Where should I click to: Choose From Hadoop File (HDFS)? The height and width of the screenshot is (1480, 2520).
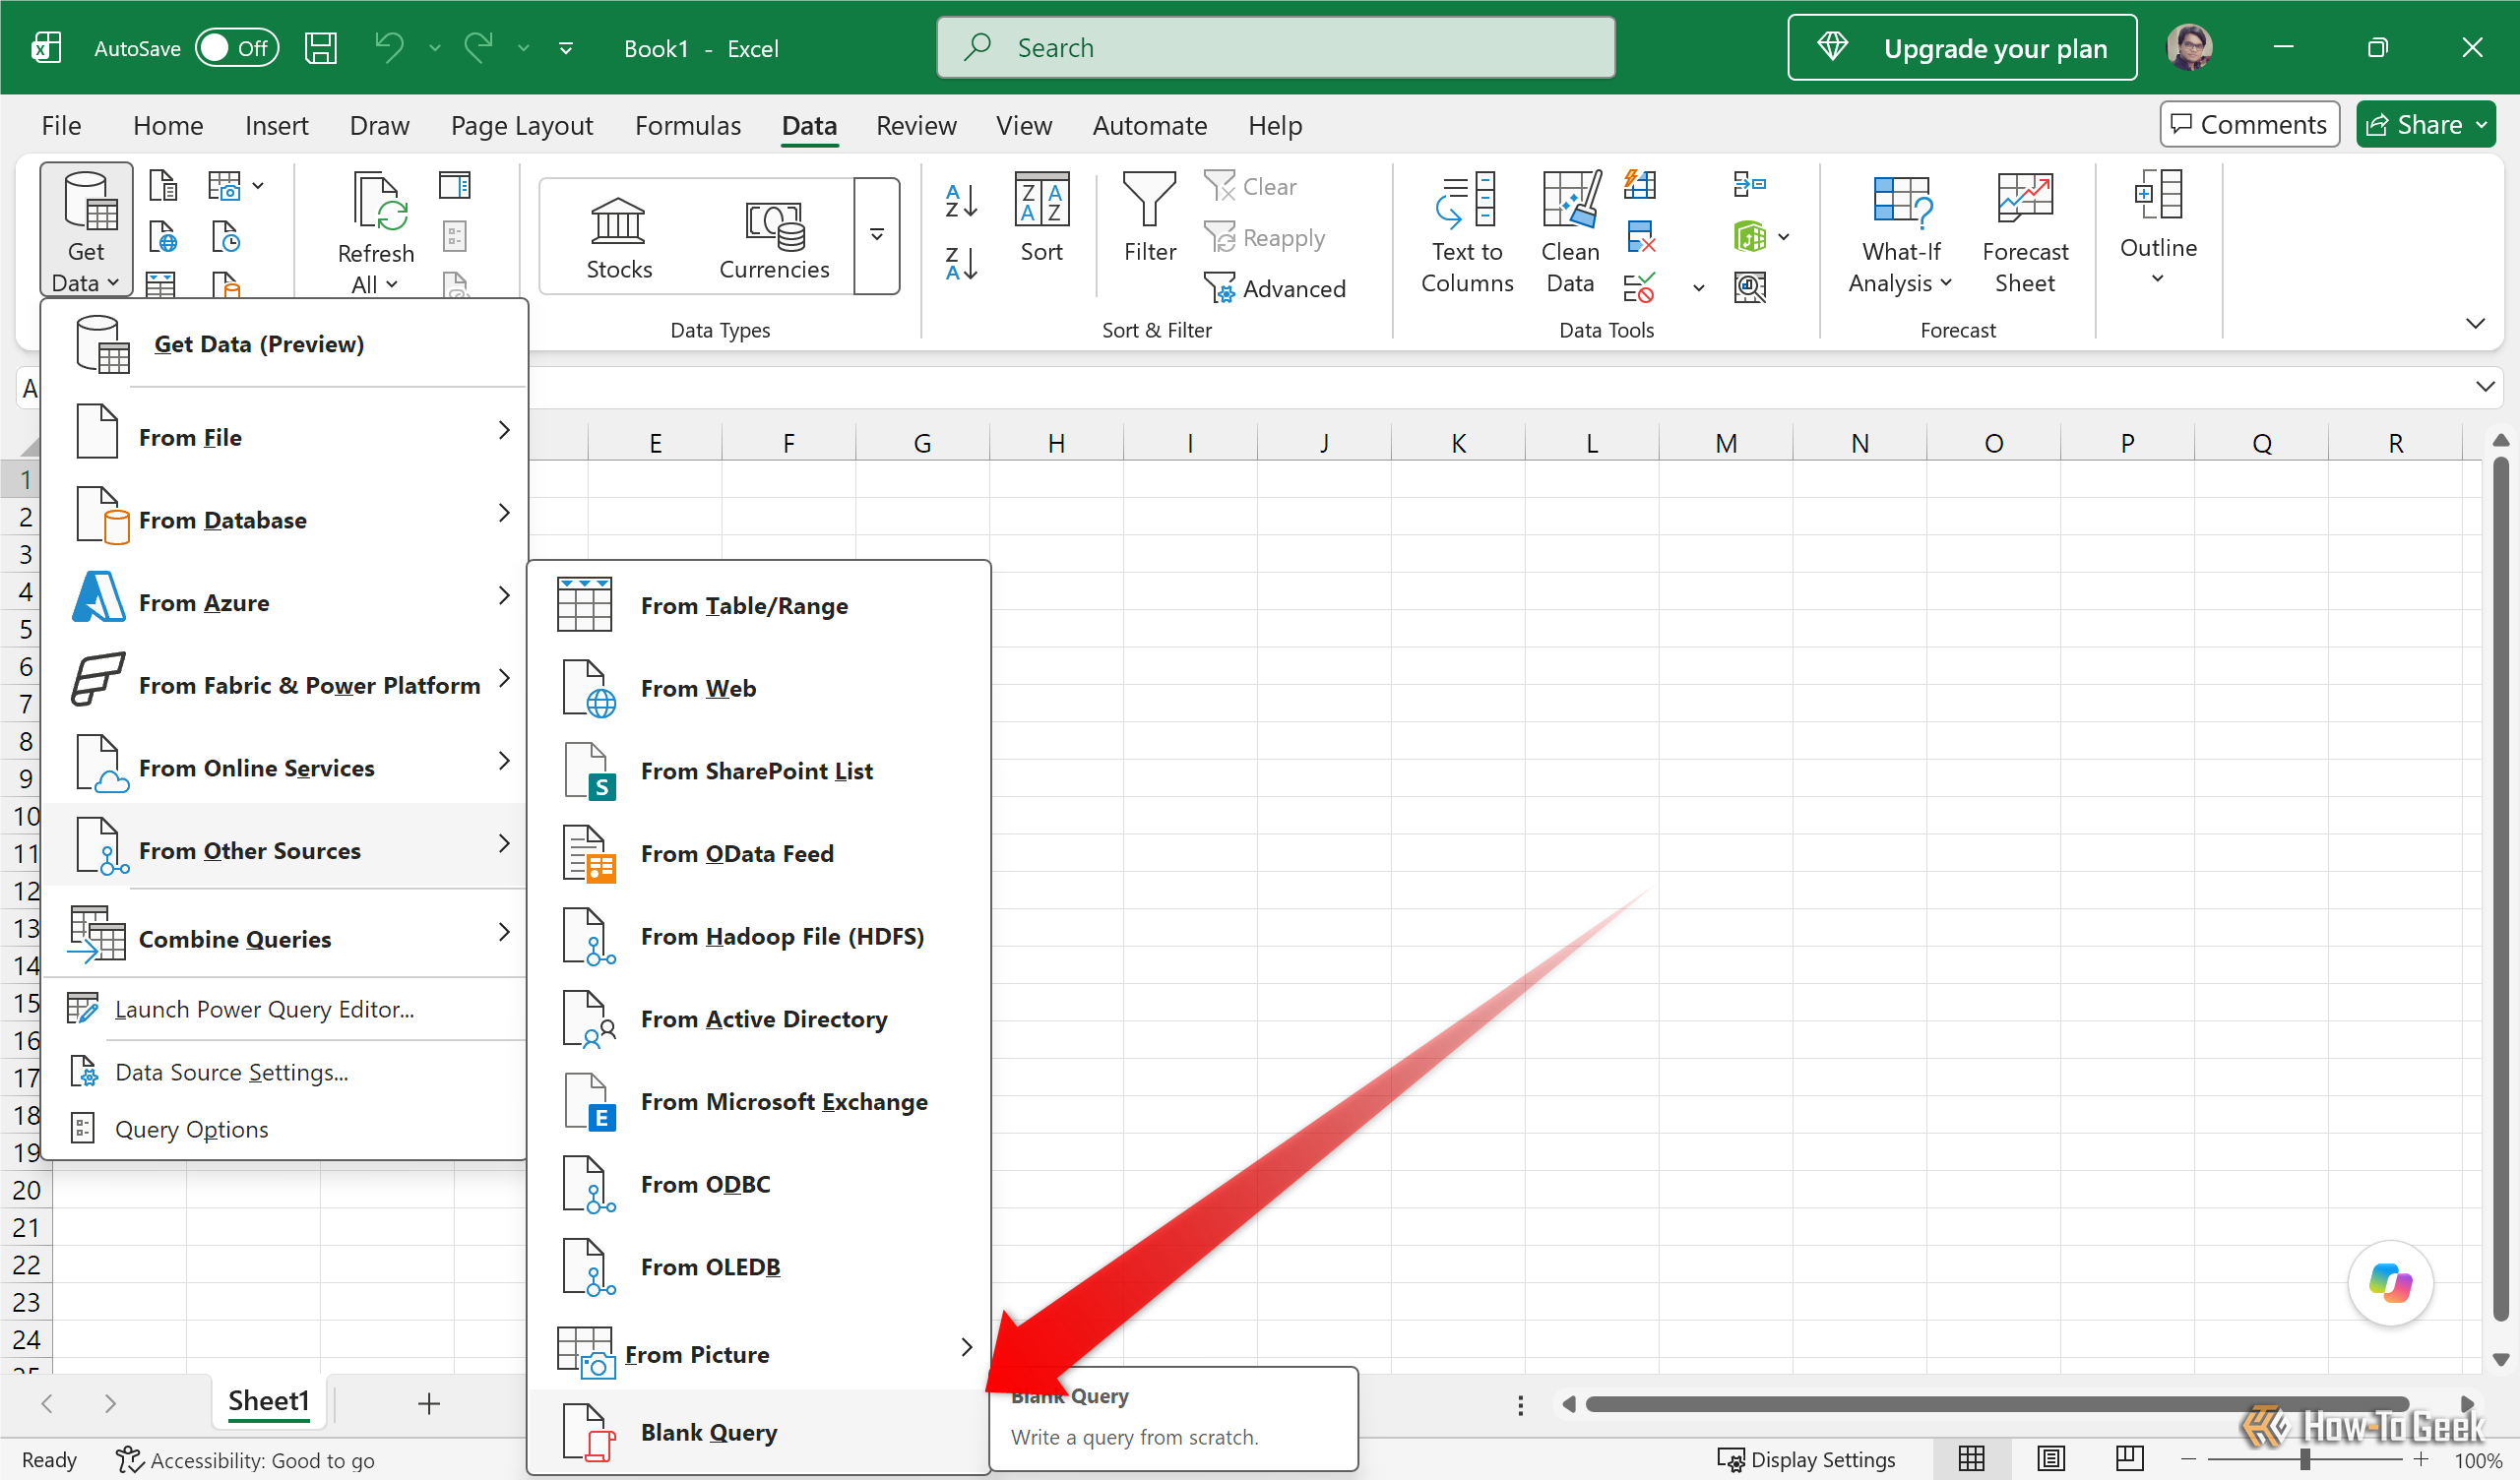tap(758, 937)
